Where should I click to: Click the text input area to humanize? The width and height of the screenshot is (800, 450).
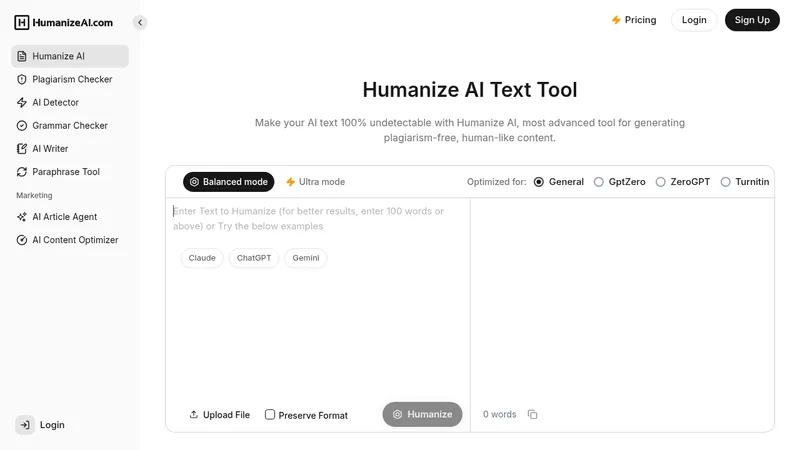click(317, 218)
